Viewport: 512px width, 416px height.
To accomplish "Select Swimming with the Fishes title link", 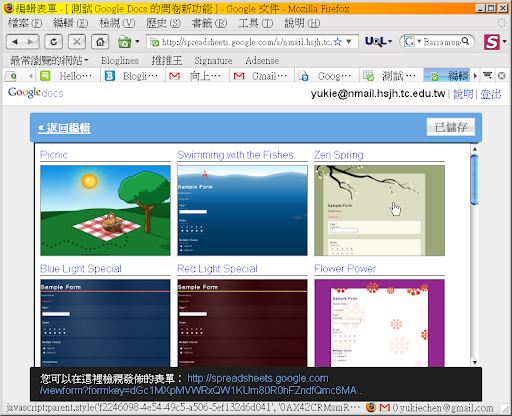I will click(235, 155).
